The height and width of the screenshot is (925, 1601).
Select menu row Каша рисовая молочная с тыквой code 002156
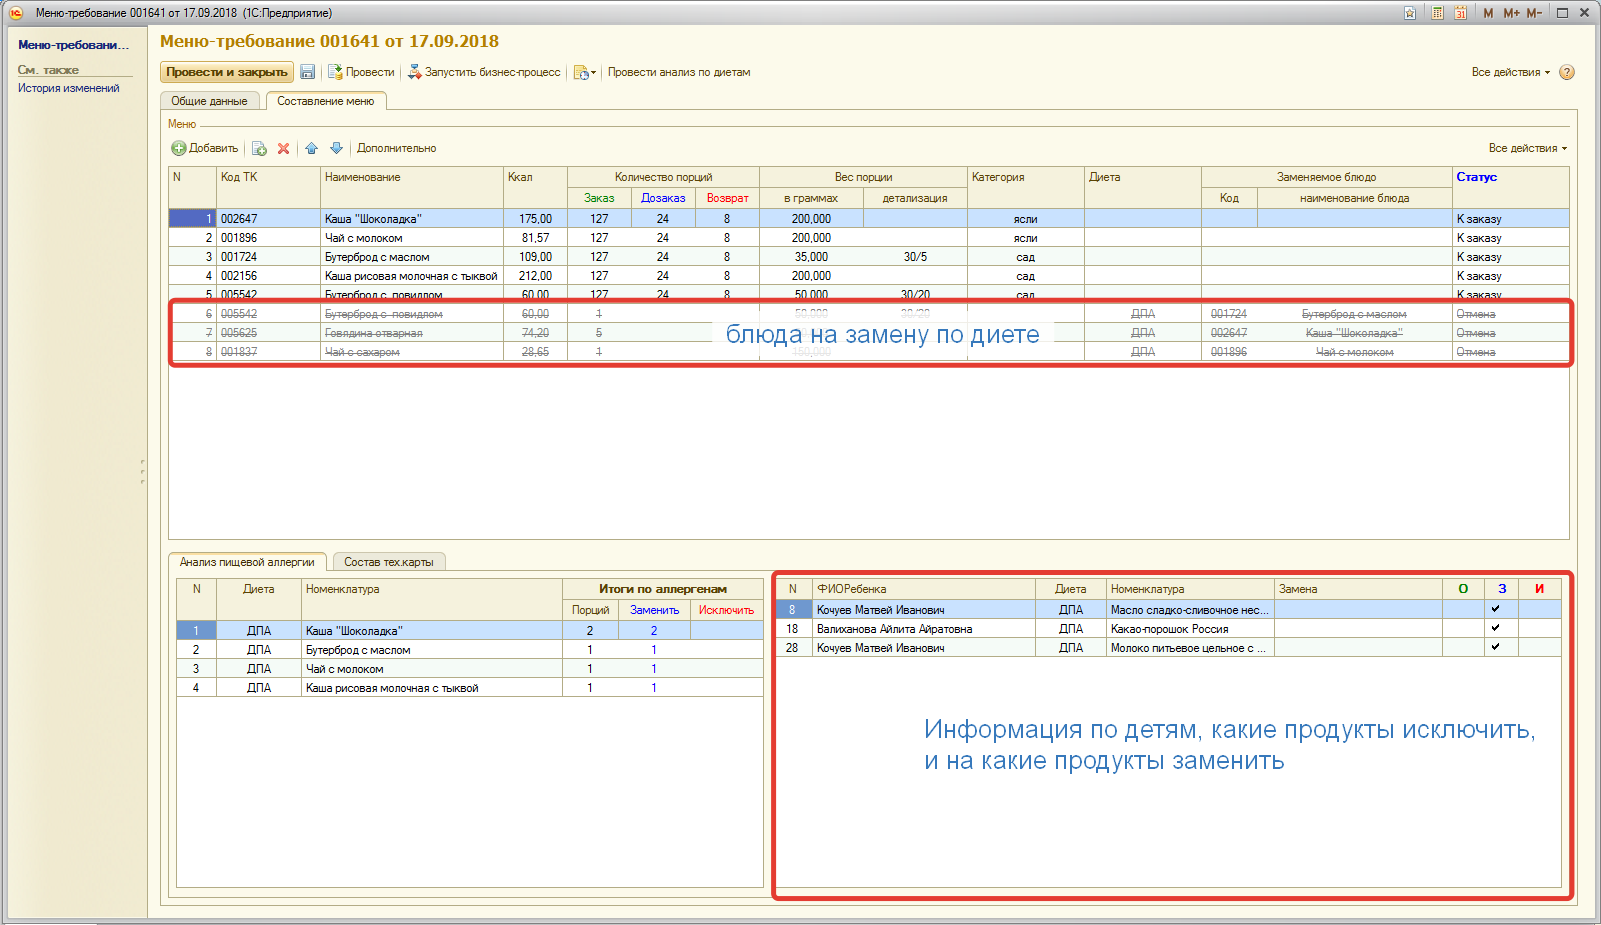pyautogui.click(x=869, y=276)
